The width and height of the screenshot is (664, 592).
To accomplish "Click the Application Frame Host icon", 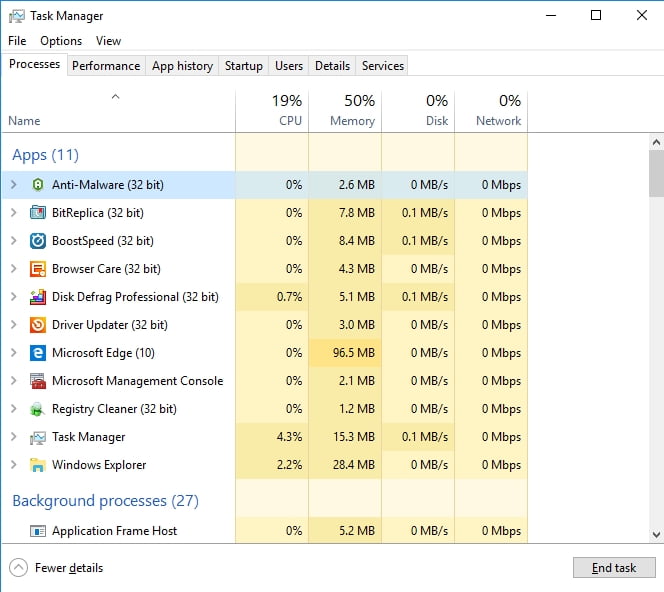I will pyautogui.click(x=38, y=531).
